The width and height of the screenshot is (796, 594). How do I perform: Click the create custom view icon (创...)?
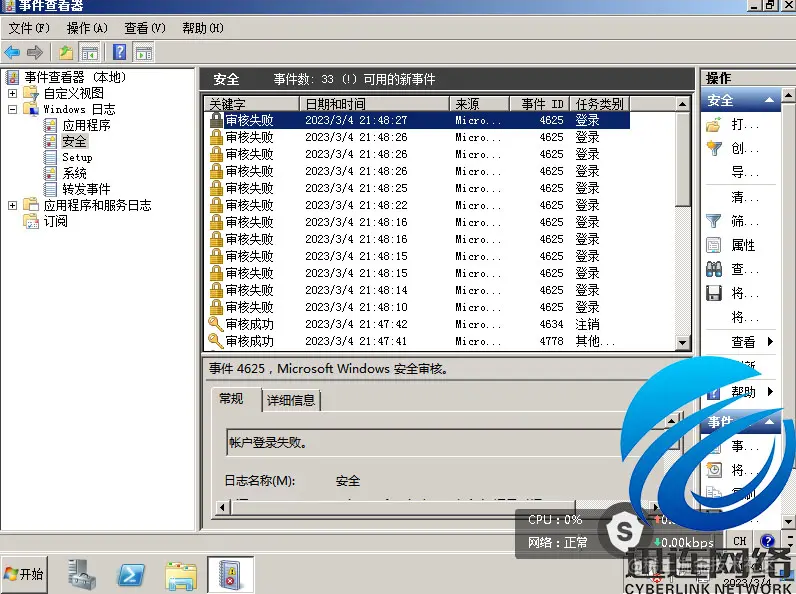[714, 148]
